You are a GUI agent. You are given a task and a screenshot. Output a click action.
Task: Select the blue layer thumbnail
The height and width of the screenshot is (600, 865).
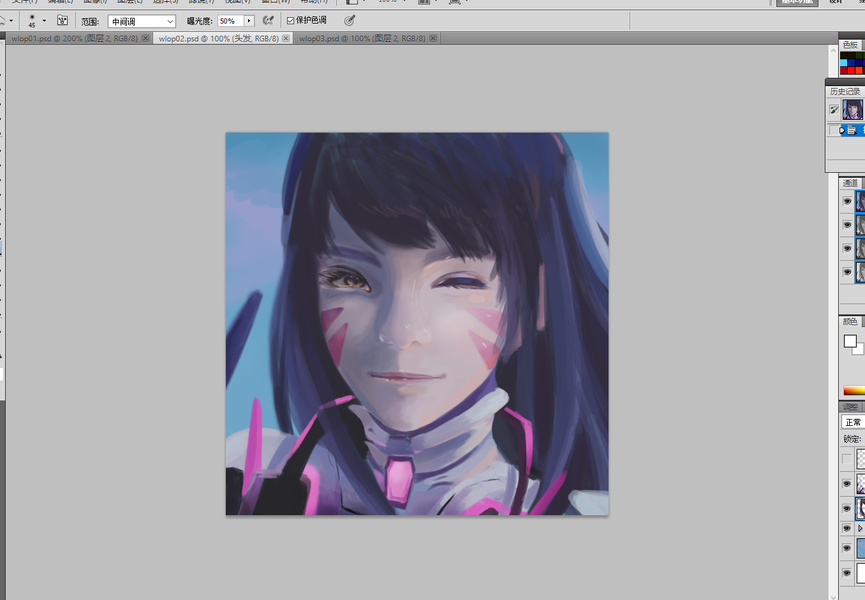(x=861, y=549)
